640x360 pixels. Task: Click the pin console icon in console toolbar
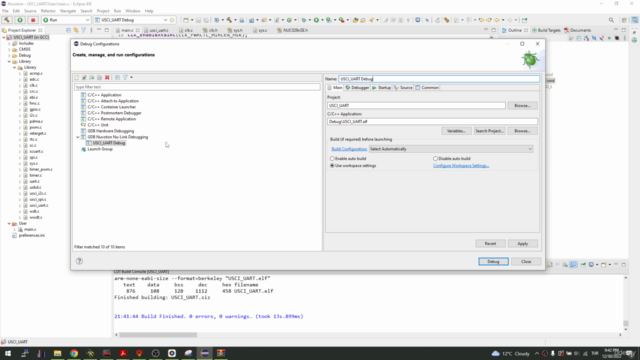pyautogui.click(x=583, y=265)
